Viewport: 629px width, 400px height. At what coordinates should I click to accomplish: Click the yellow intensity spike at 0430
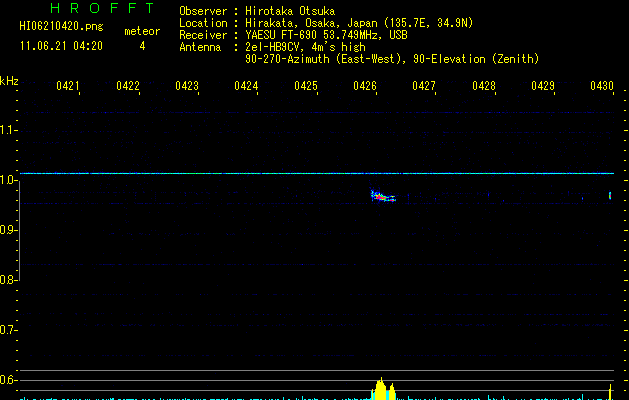pyautogui.click(x=610, y=392)
